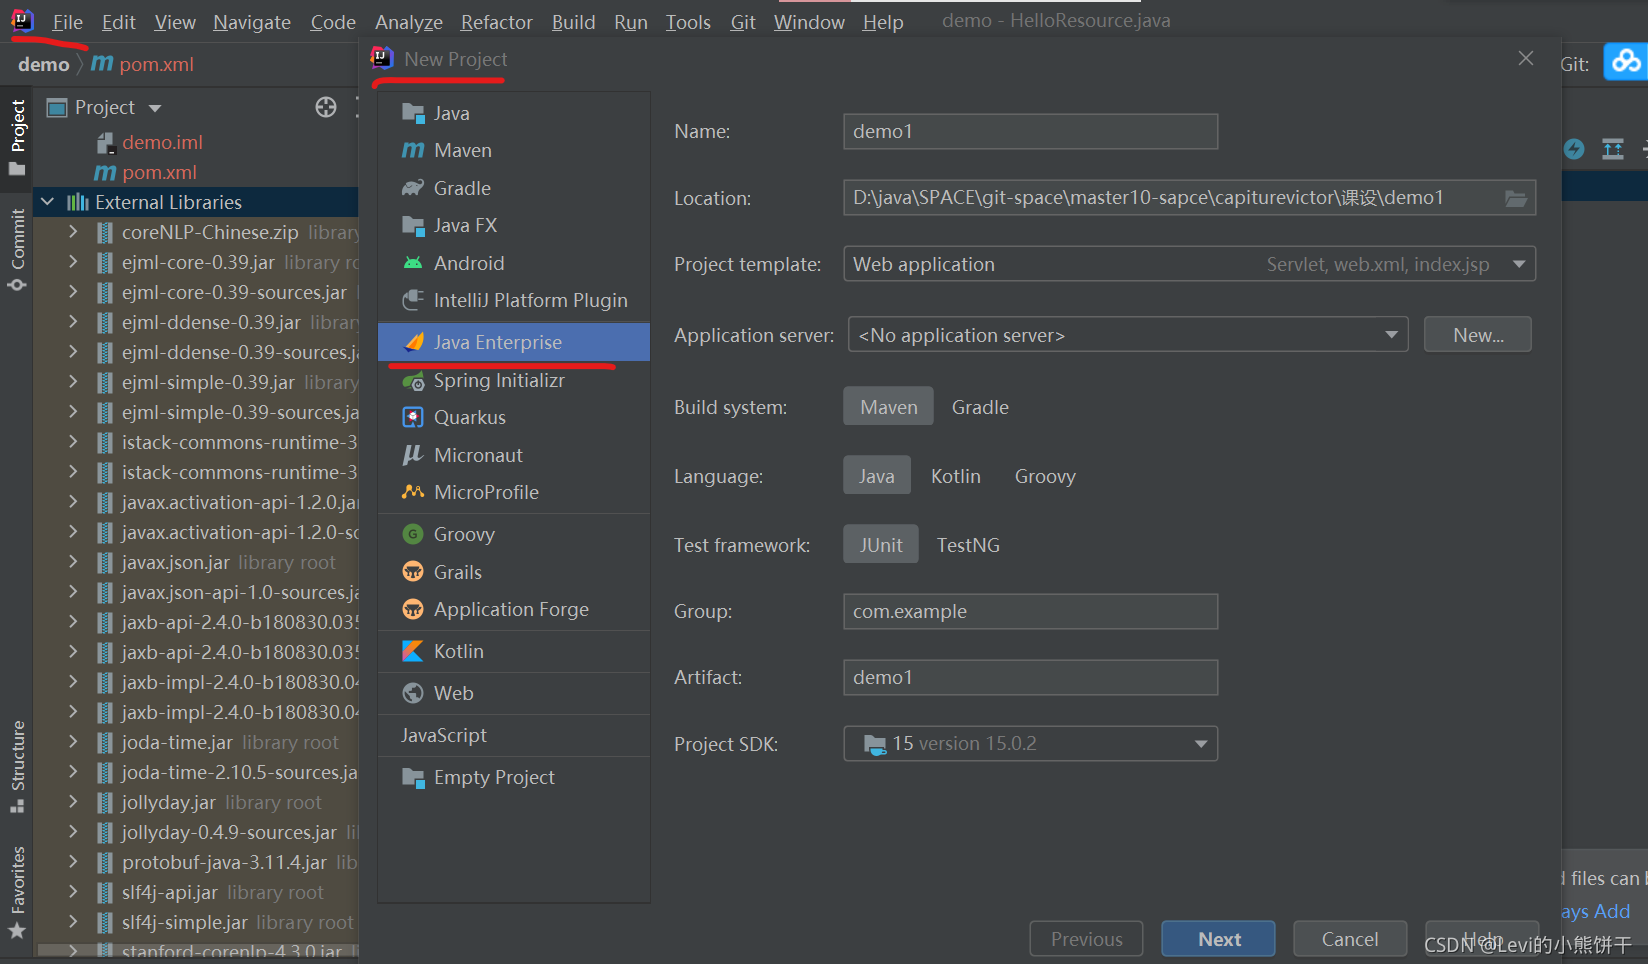
Task: Open the Project SDK dropdown
Action: tap(1030, 743)
